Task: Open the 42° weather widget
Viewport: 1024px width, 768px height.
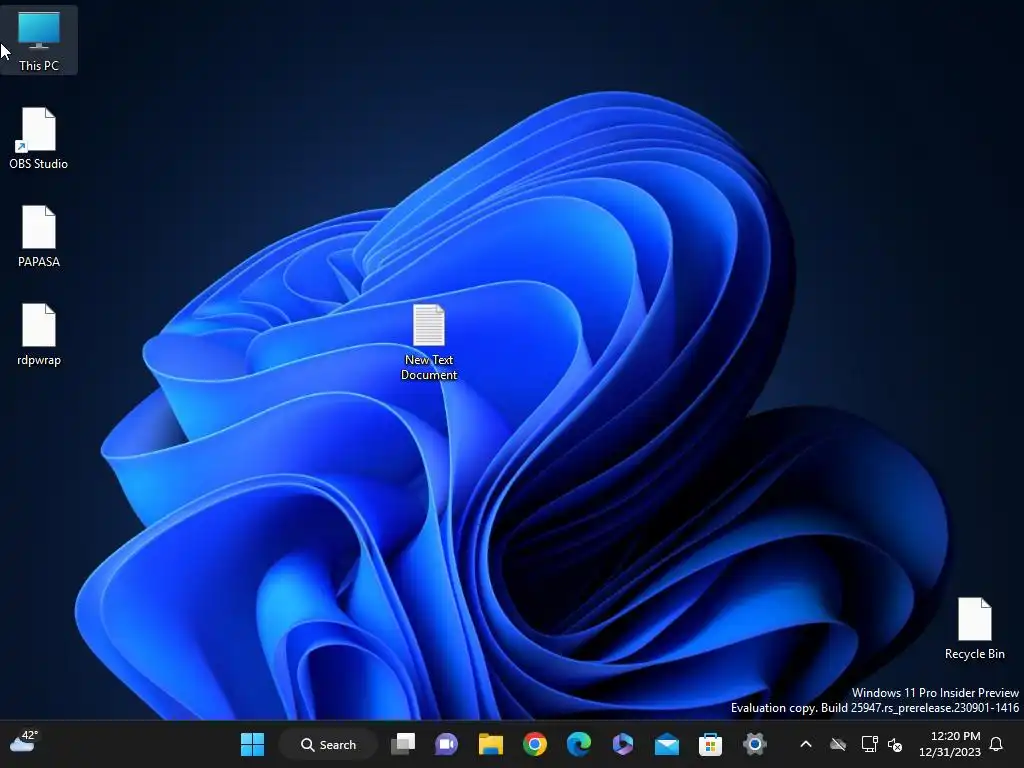Action: click(24, 741)
